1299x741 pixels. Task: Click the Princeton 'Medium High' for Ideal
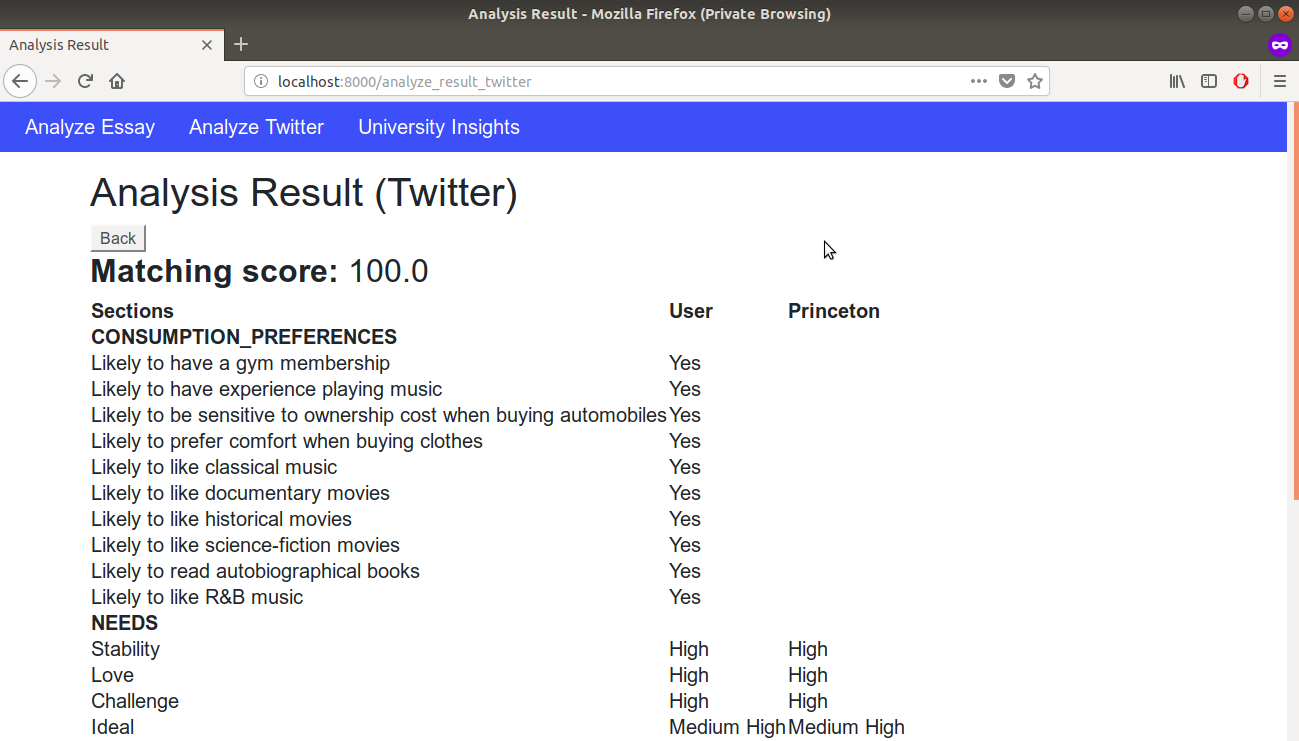pos(846,727)
